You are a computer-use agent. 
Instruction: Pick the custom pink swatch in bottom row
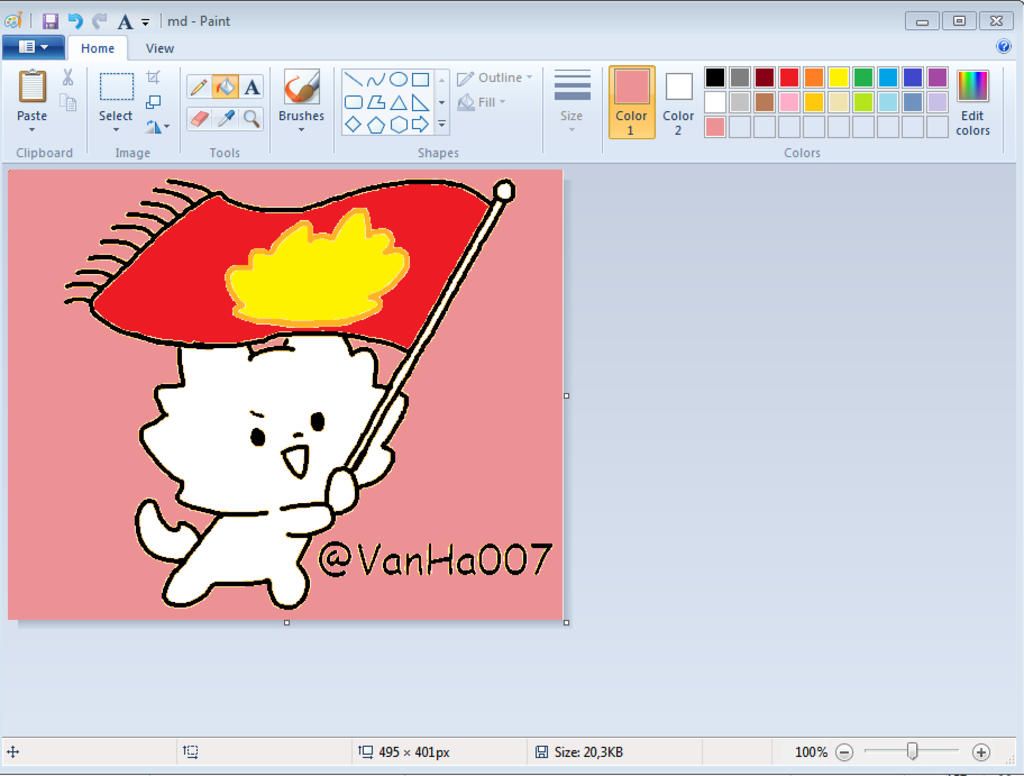tap(715, 127)
